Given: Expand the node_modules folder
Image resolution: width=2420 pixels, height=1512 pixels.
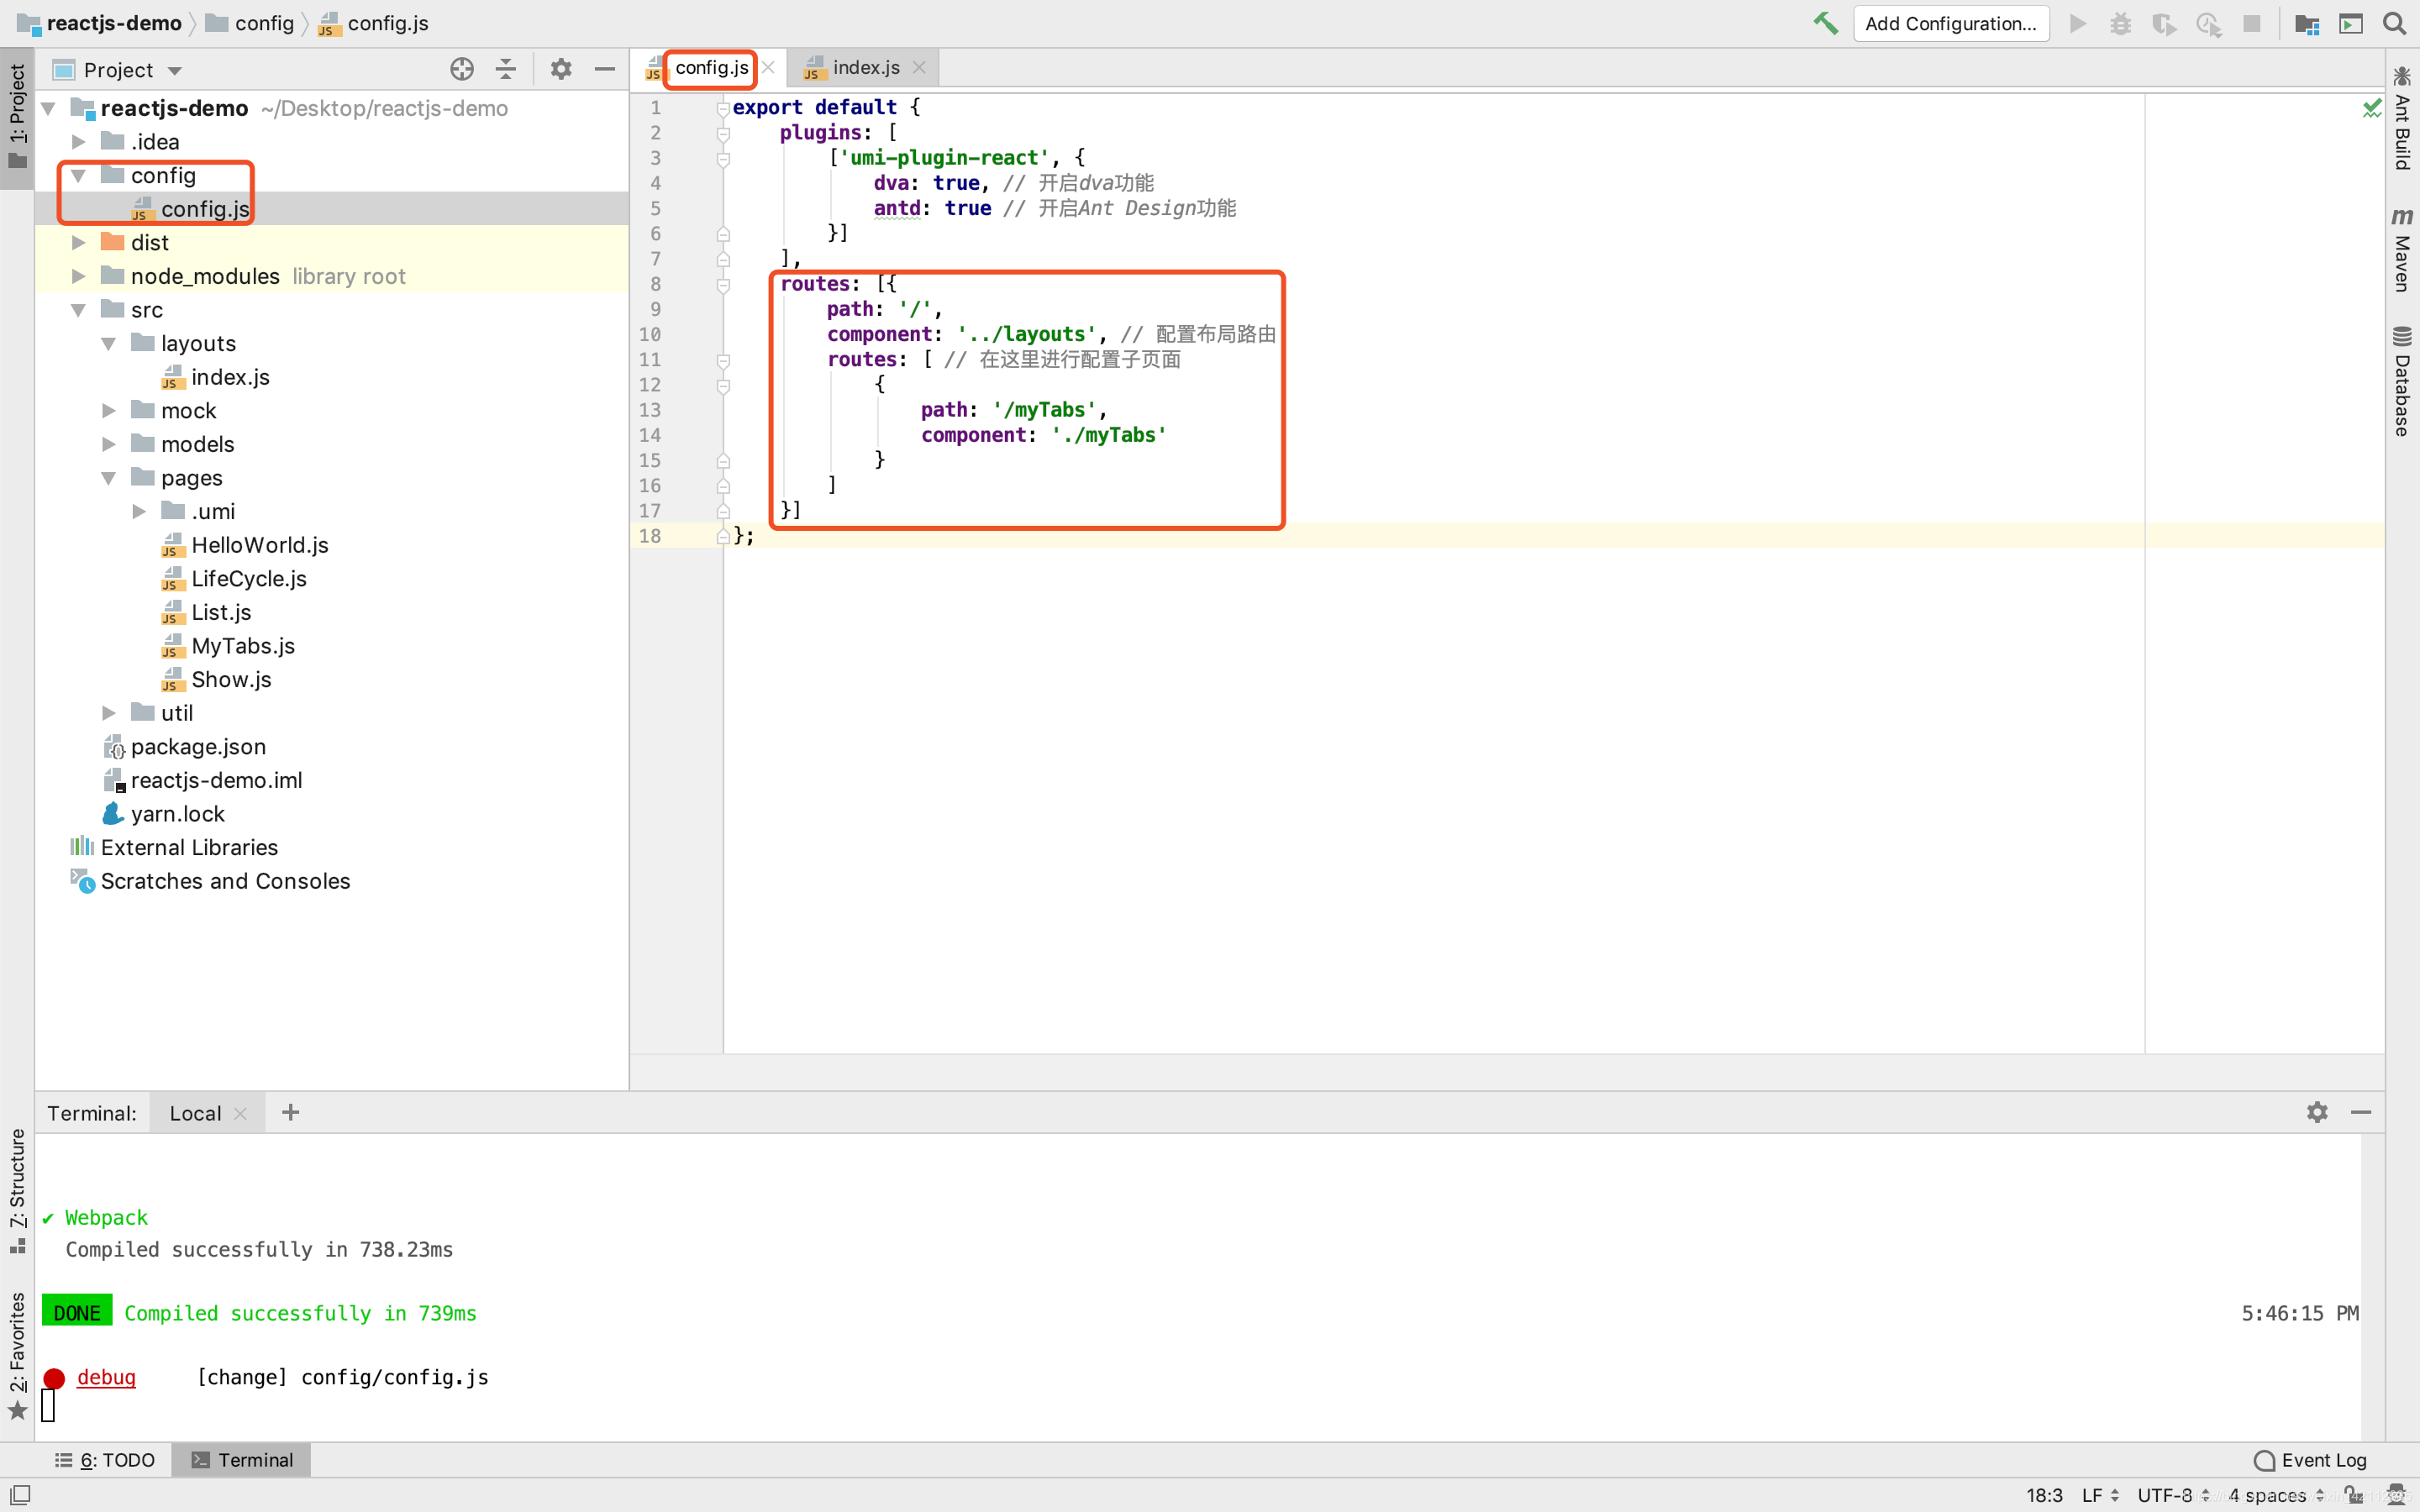Looking at the screenshot, I should 78,276.
